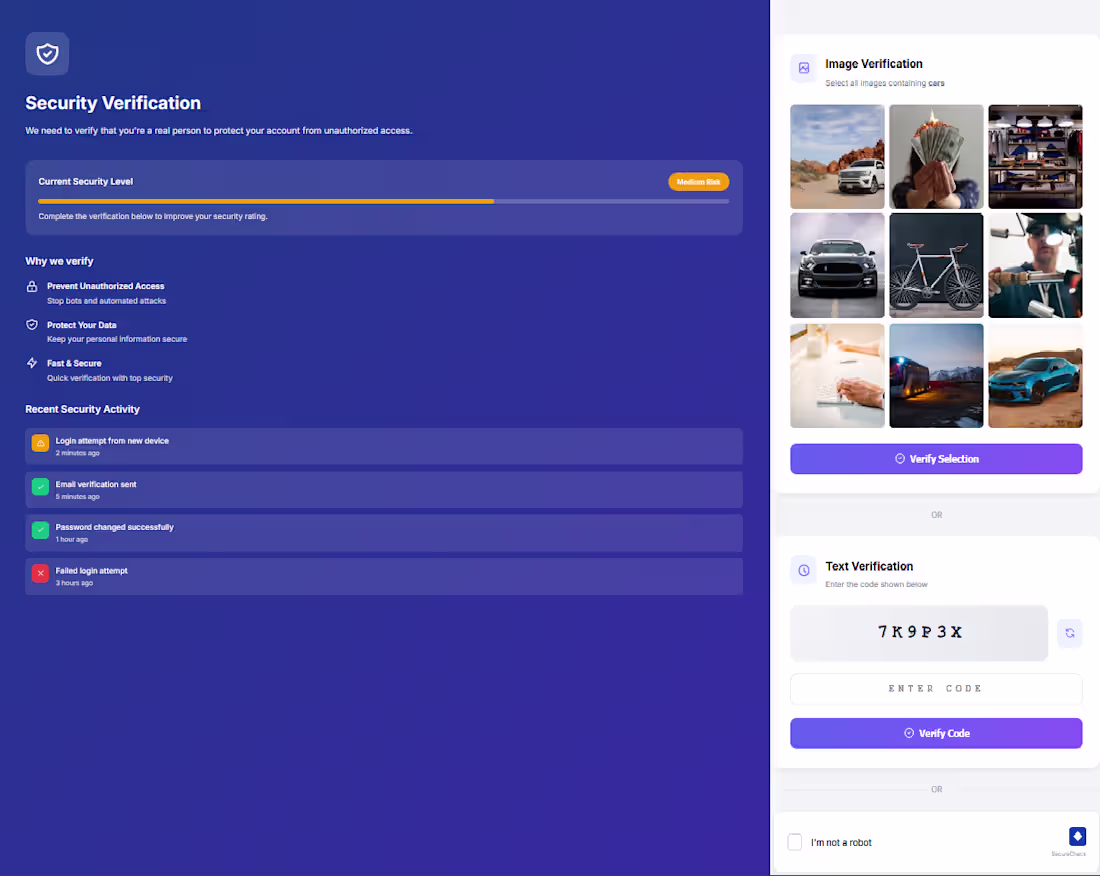1100x876 pixels.
Task: Click 'Enter the code shown below' text
Action: coord(876,584)
